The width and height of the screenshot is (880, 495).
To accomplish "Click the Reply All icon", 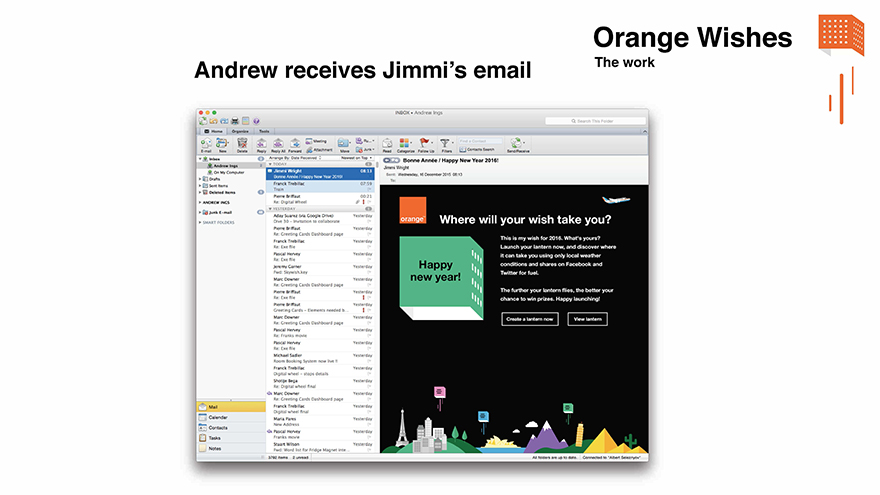I will (278, 144).
